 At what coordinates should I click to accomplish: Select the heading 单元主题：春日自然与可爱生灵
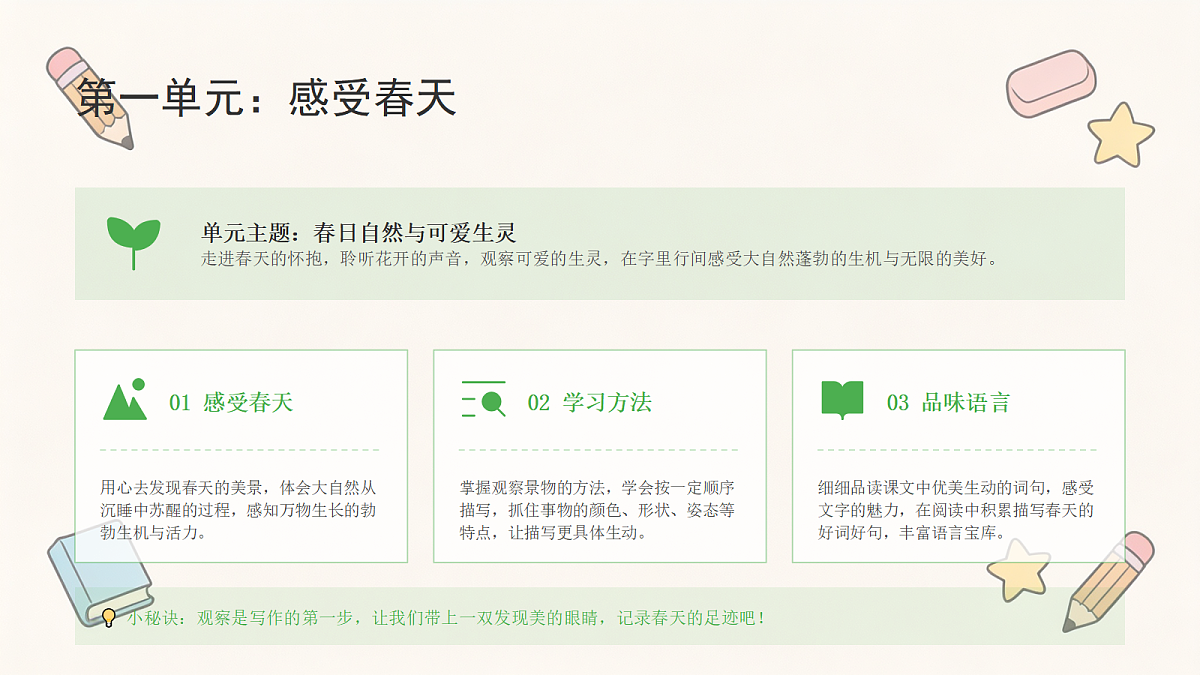(x=359, y=233)
